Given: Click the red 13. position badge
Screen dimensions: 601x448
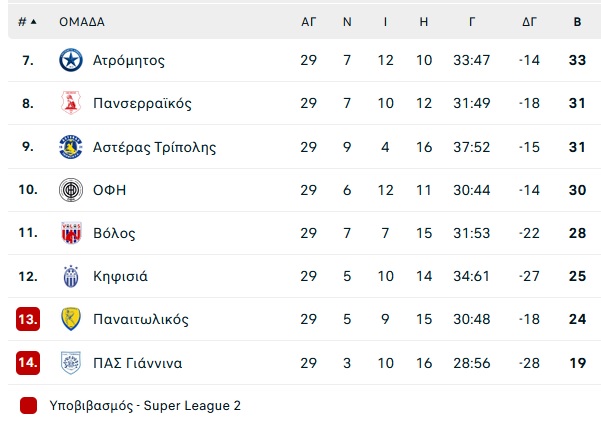Looking at the screenshot, I should click(28, 319).
